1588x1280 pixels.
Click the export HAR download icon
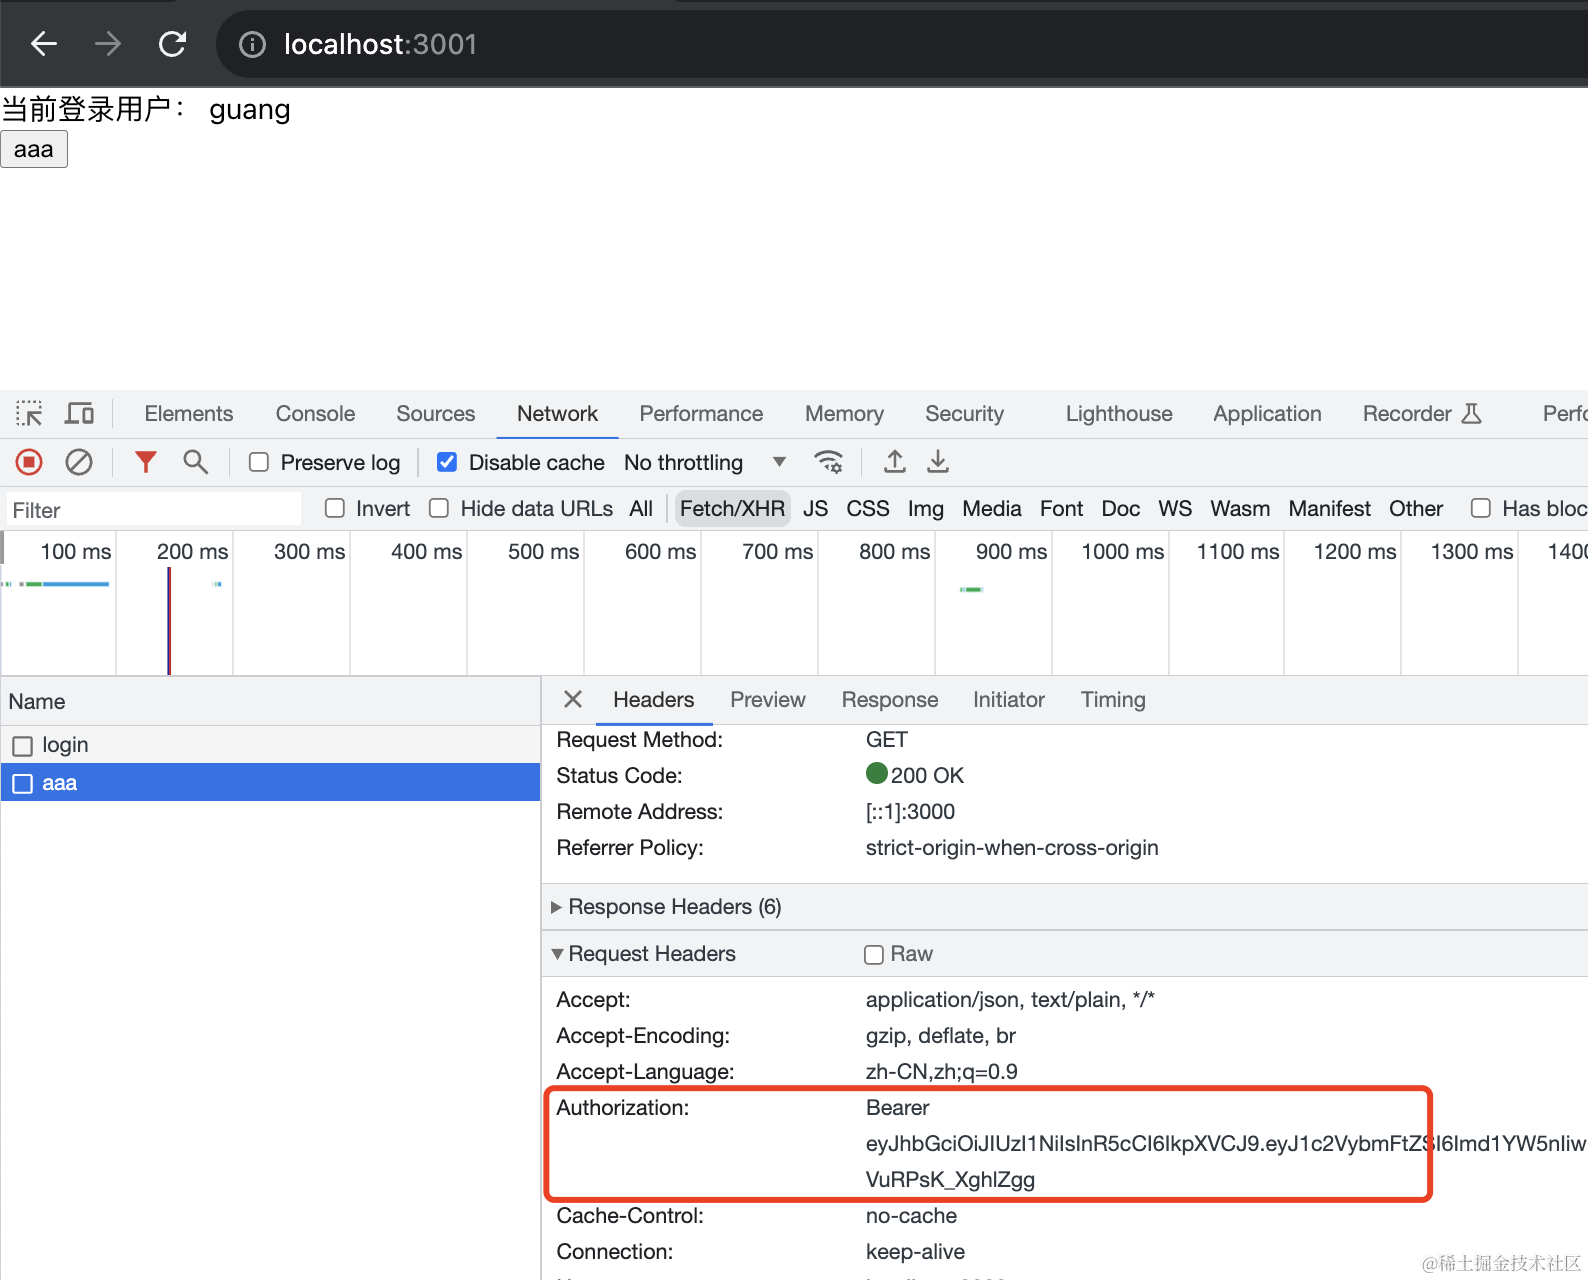pyautogui.click(x=938, y=462)
